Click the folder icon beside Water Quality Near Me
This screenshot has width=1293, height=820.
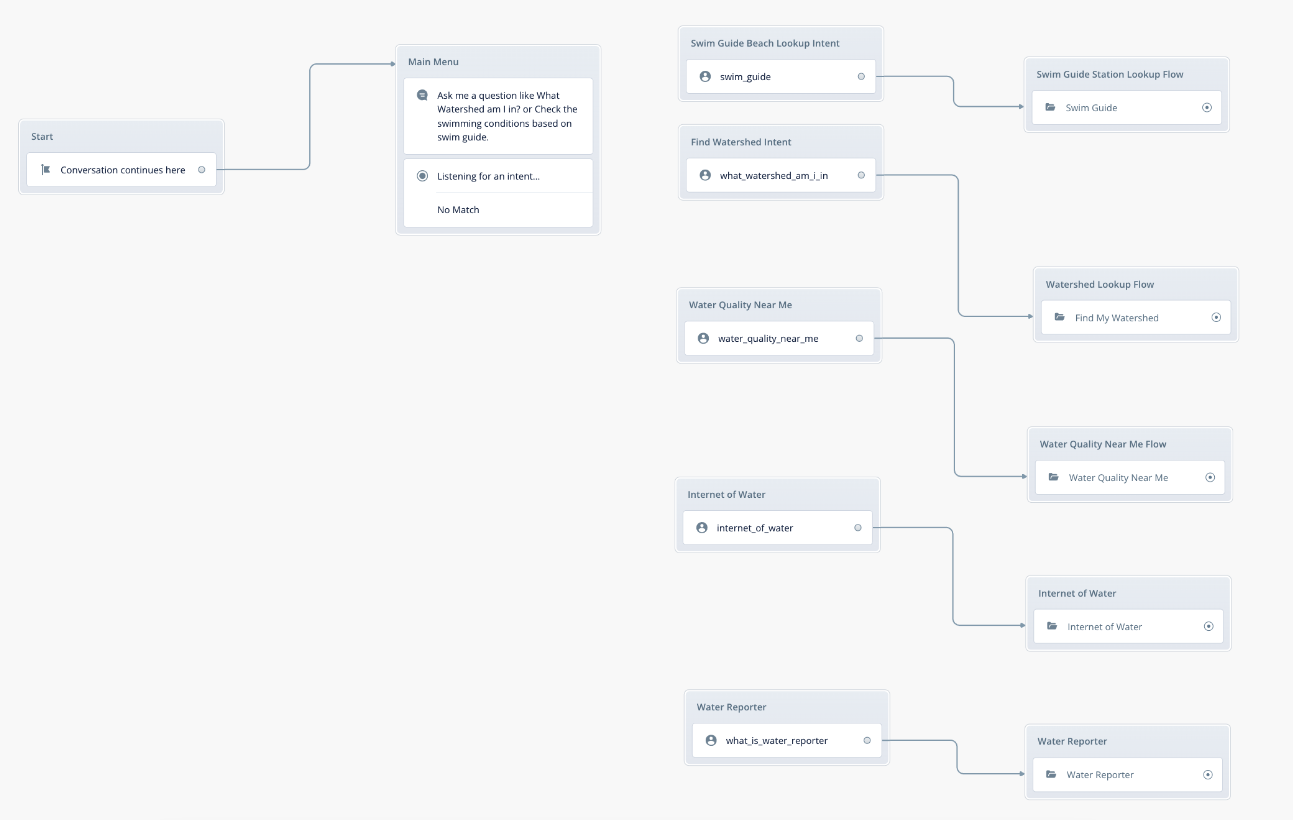(1053, 478)
